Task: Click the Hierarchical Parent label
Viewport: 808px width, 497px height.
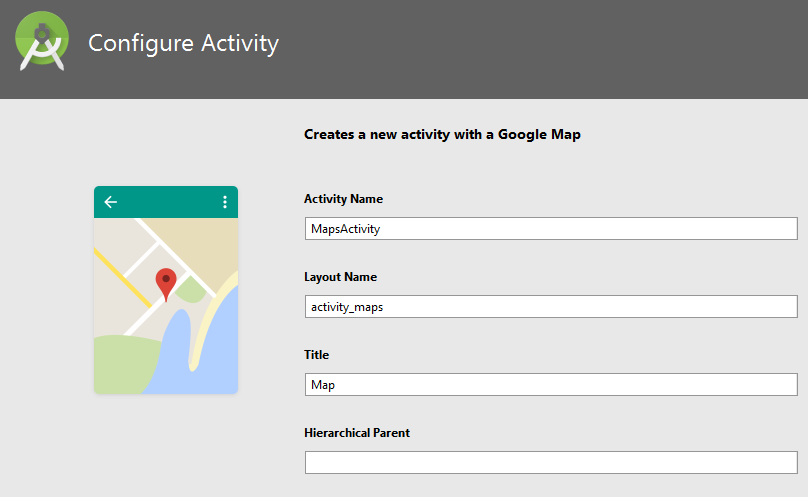Action: pos(357,433)
